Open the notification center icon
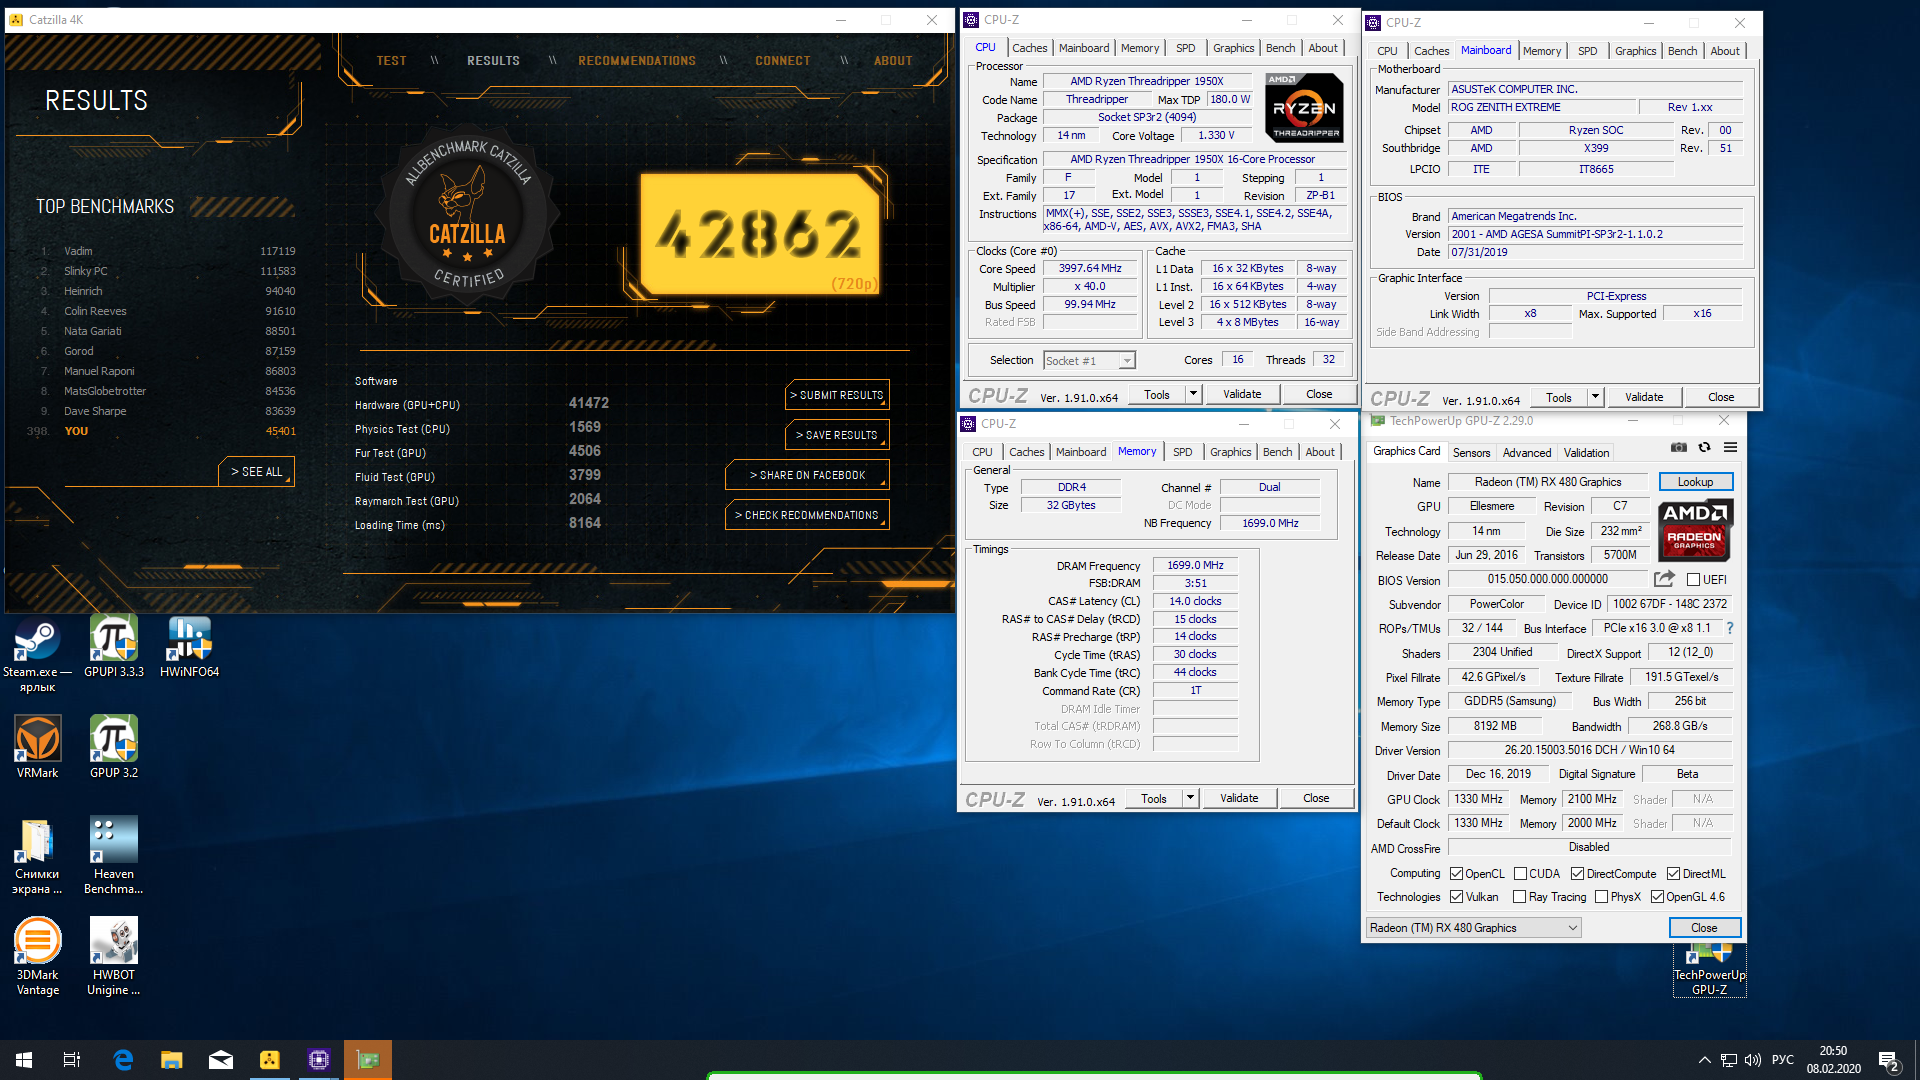The width and height of the screenshot is (1920, 1080). point(1888,1061)
